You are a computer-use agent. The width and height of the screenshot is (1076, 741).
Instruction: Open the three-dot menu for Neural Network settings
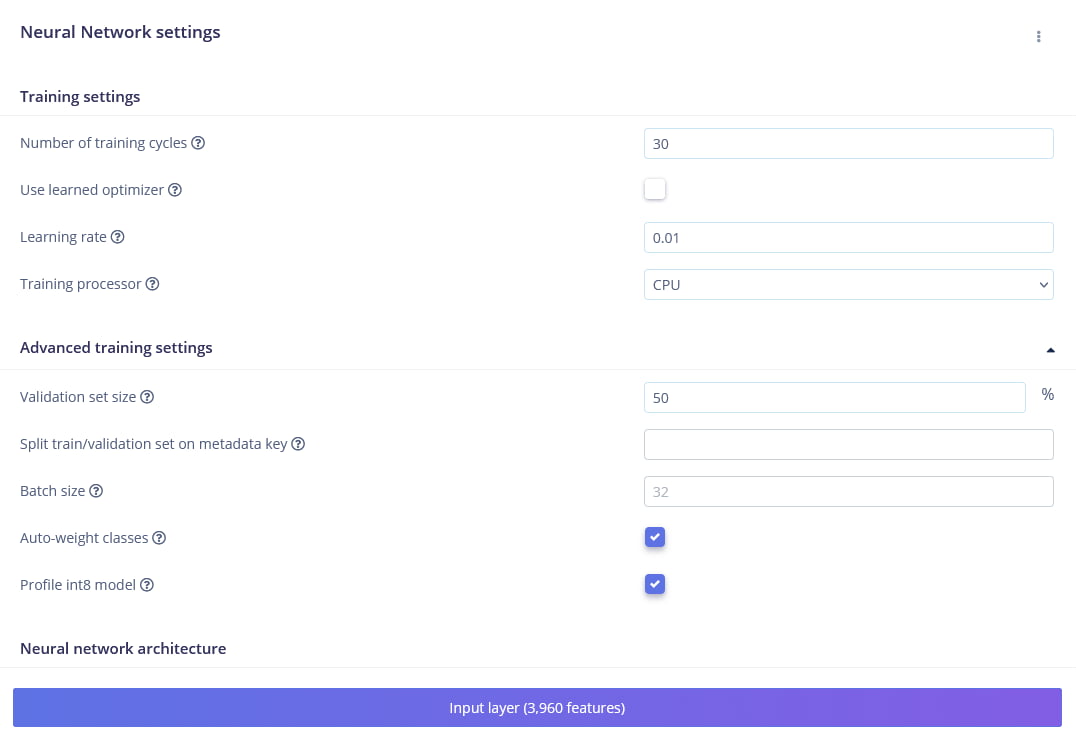click(x=1038, y=37)
